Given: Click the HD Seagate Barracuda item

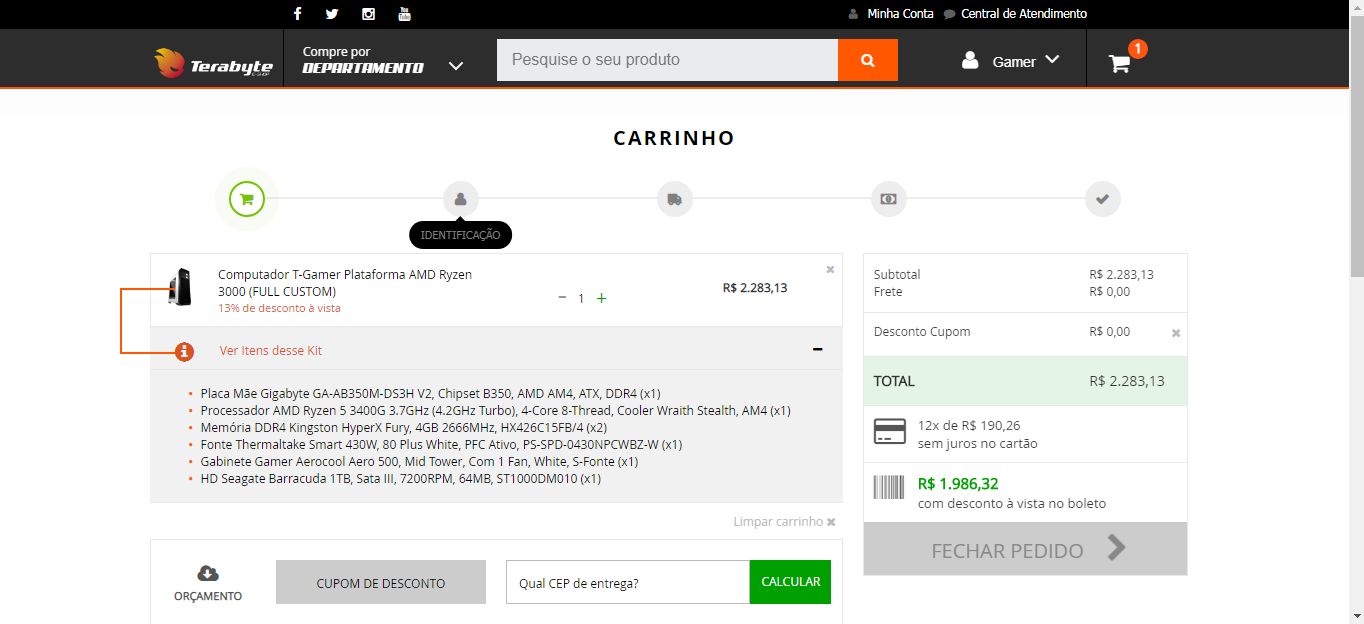Looking at the screenshot, I should pyautogui.click(x=400, y=478).
